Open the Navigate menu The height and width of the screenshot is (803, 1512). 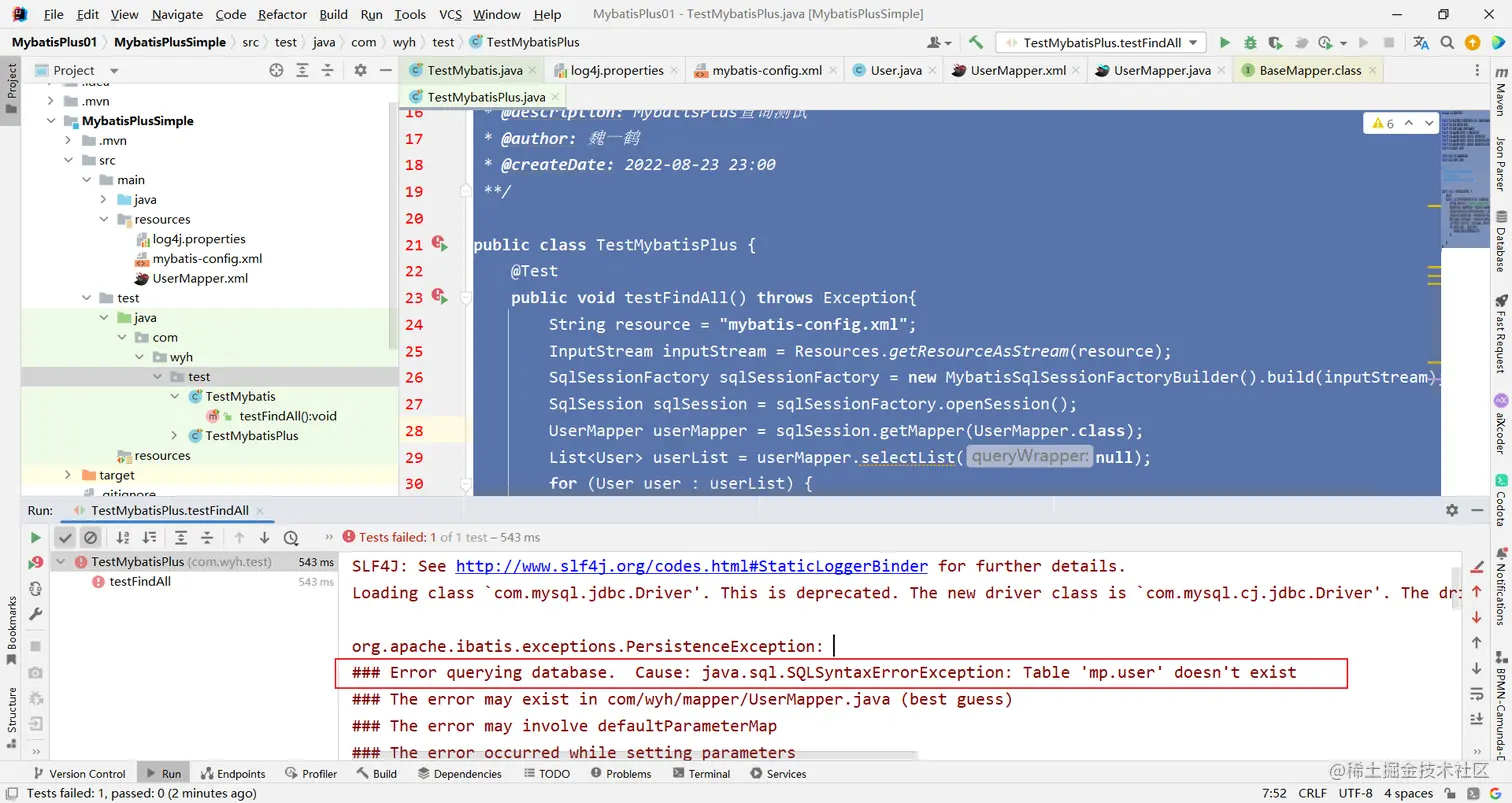(177, 15)
